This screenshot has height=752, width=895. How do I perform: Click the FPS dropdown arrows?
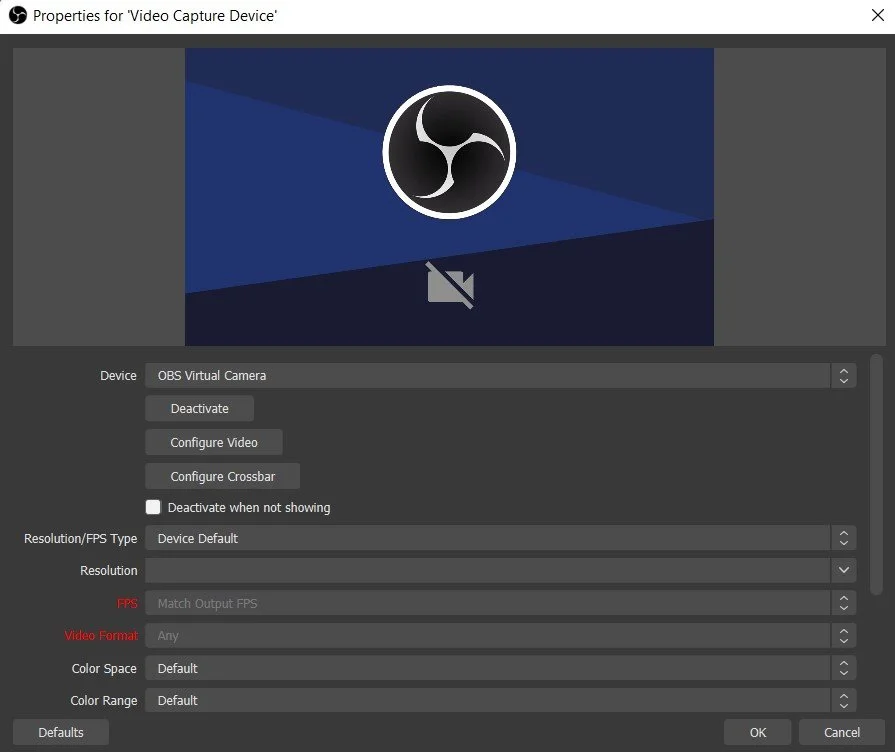[x=844, y=603]
